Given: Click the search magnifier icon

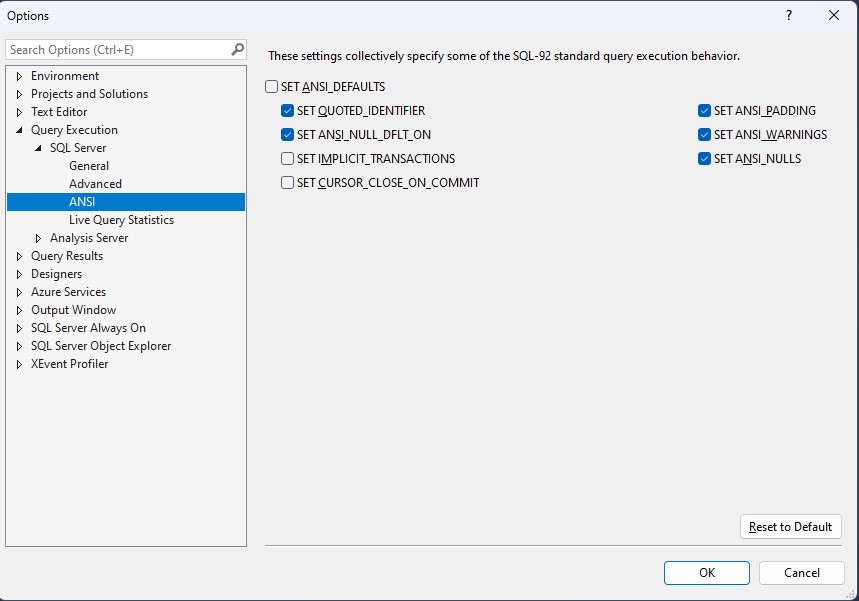Looking at the screenshot, I should coord(237,50).
